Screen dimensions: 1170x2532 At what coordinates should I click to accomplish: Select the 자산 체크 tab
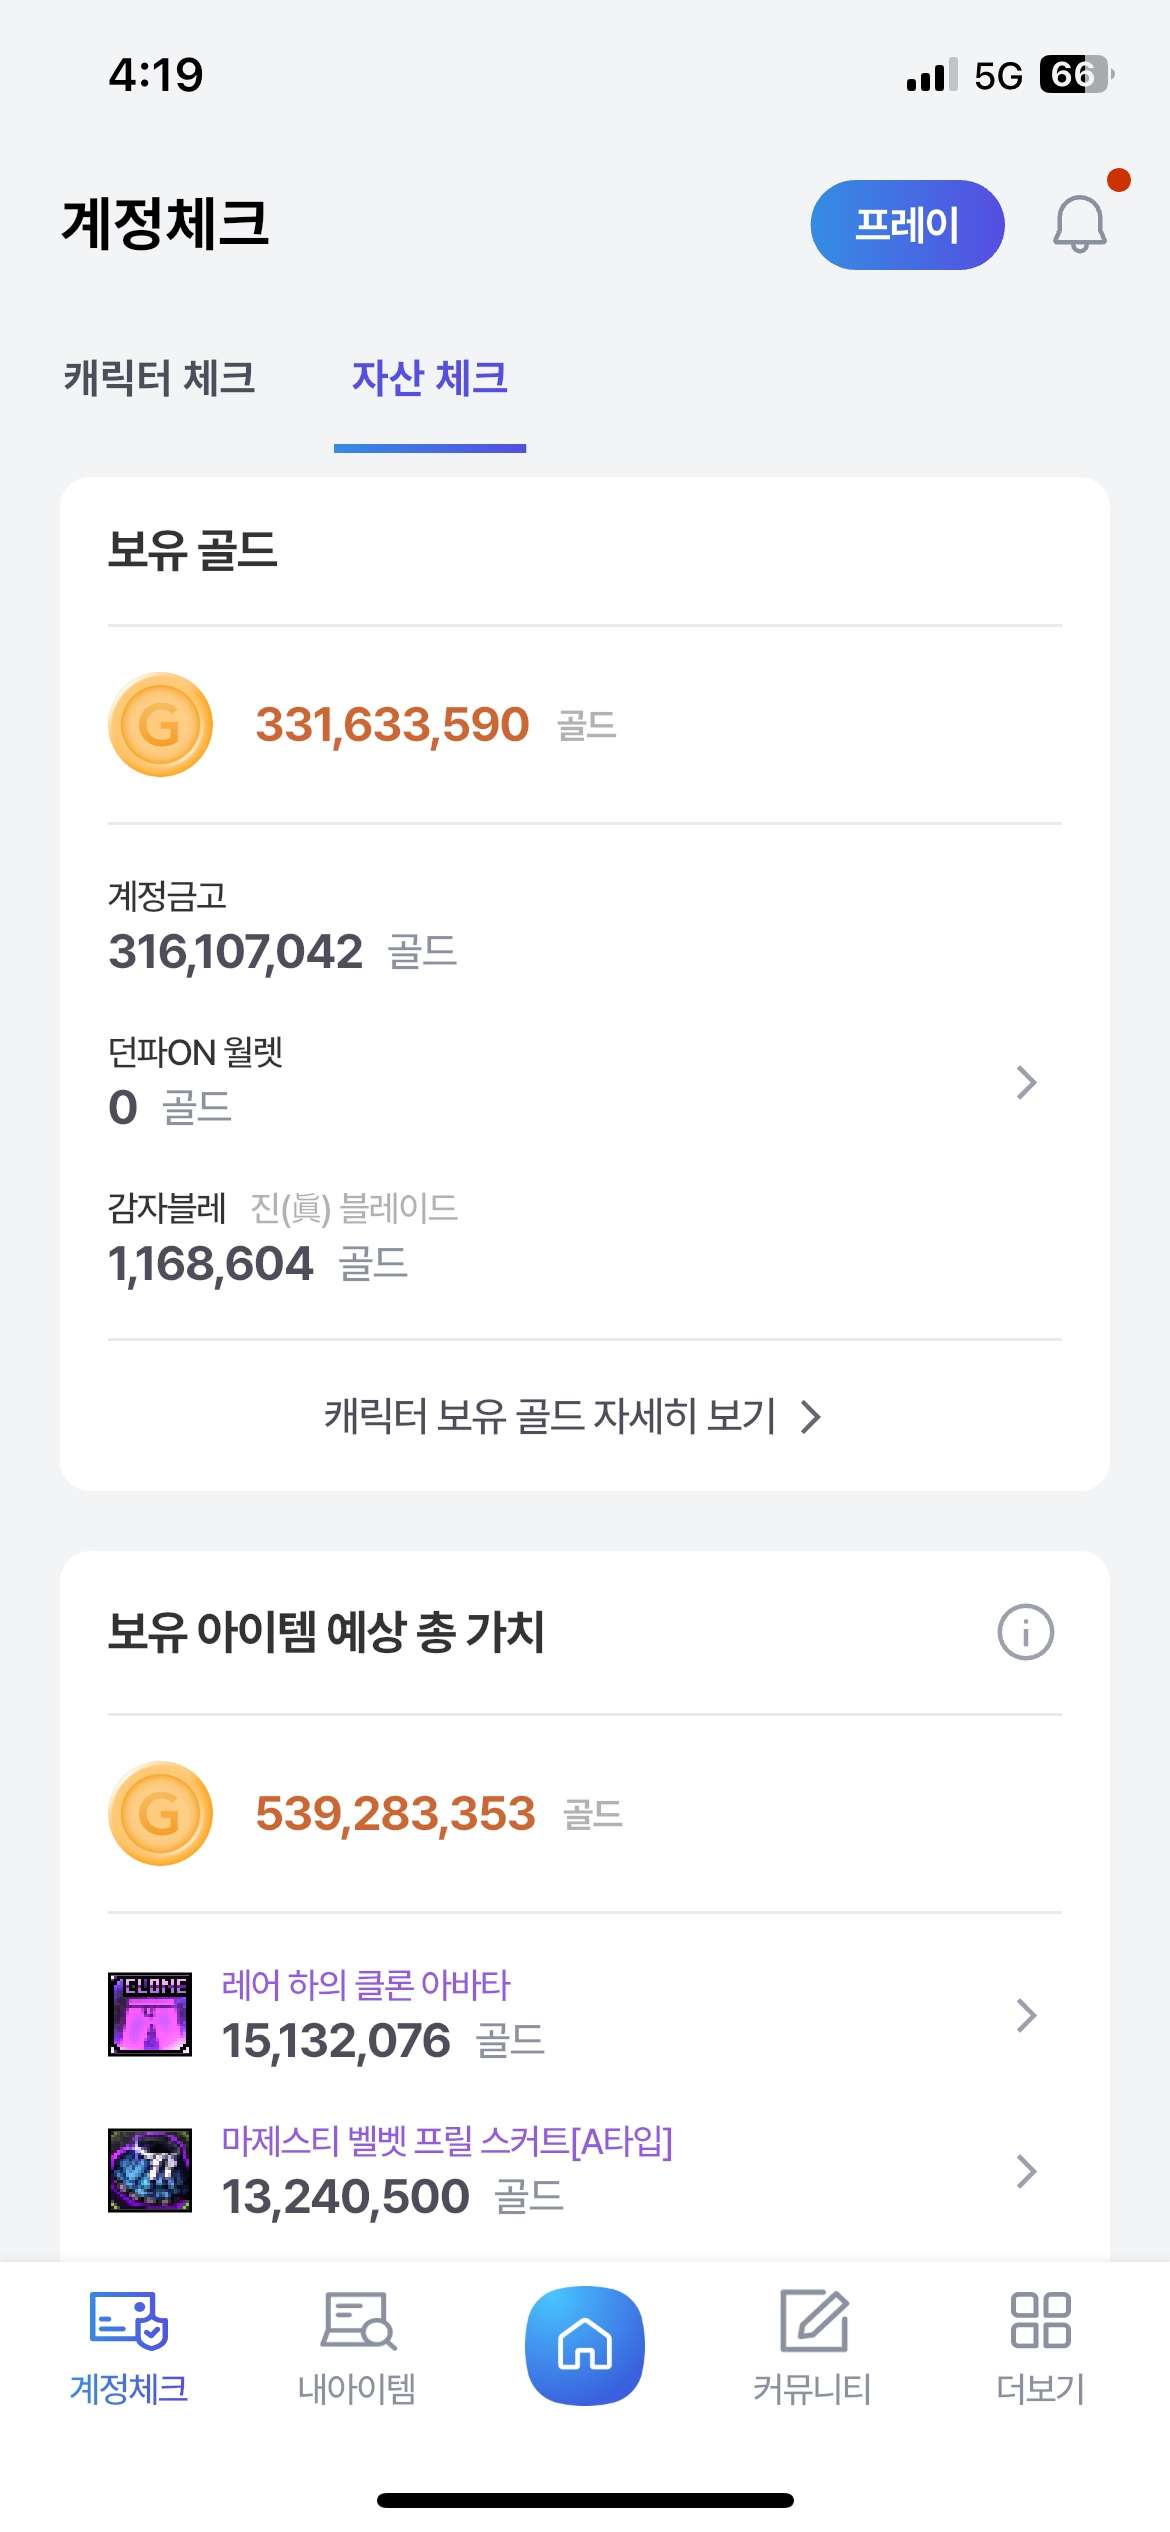tap(430, 379)
